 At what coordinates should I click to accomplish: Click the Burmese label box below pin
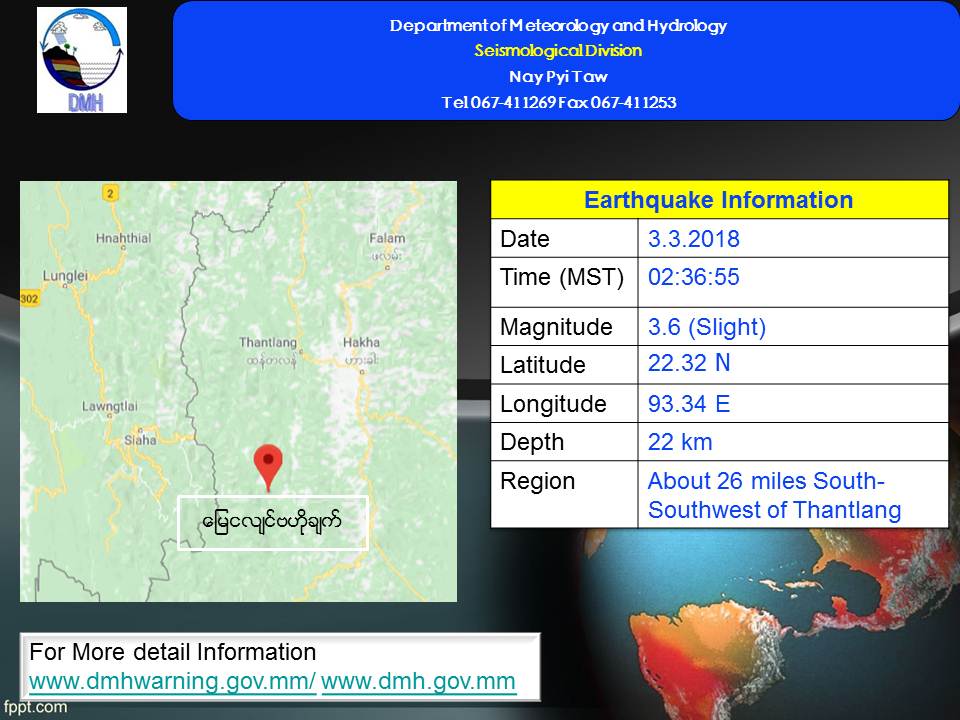point(272,522)
